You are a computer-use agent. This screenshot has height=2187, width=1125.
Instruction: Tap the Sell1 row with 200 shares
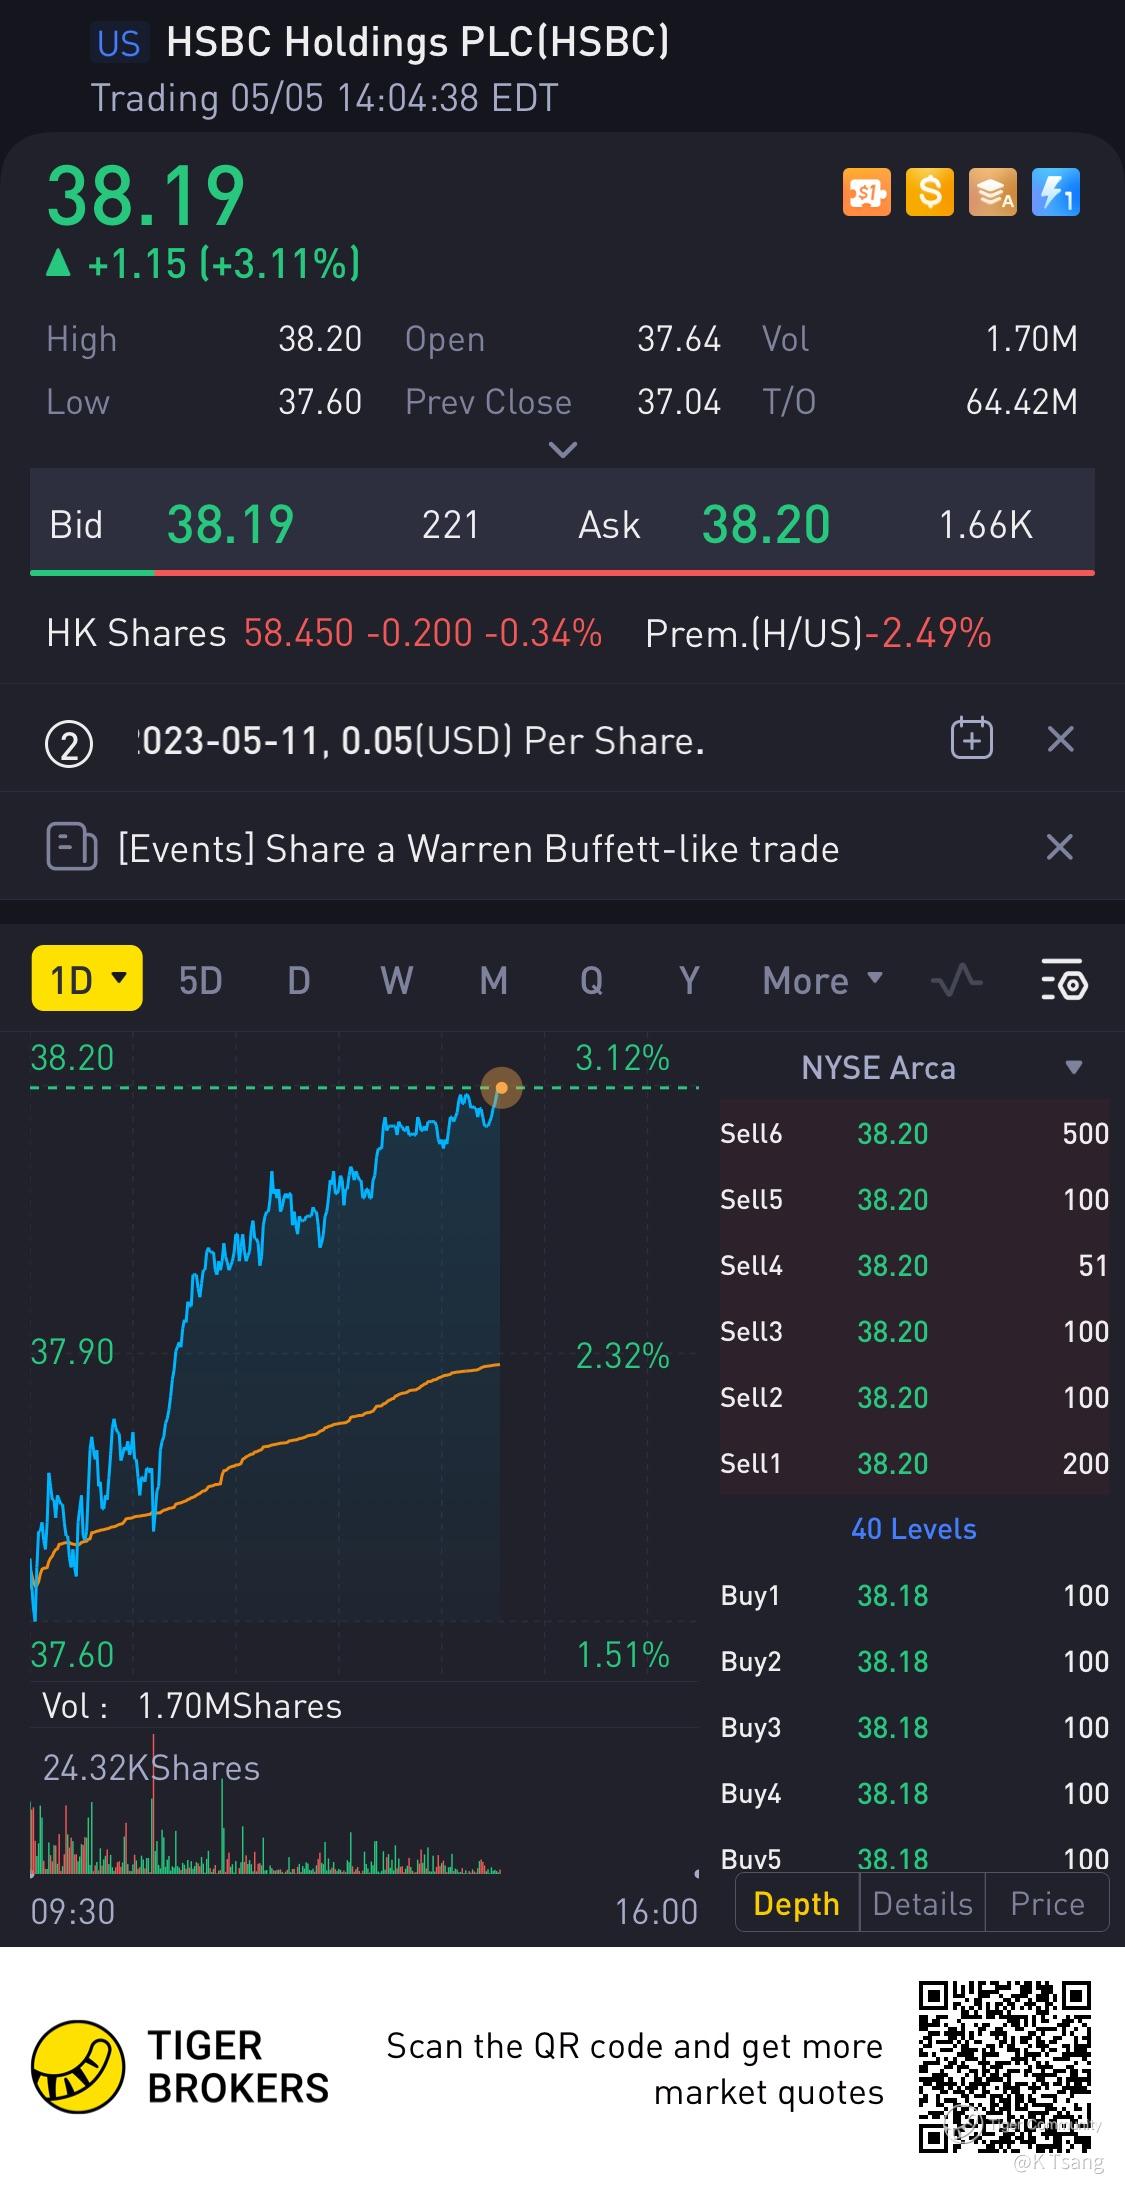[914, 1463]
